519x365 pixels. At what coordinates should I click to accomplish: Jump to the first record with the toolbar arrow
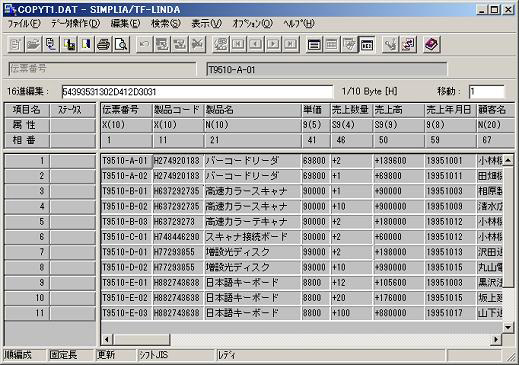238,44
